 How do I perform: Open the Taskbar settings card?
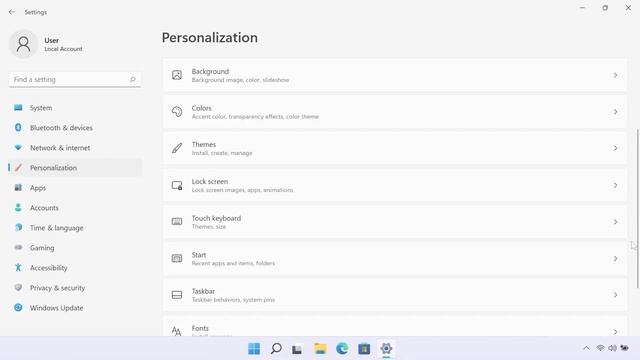point(395,295)
